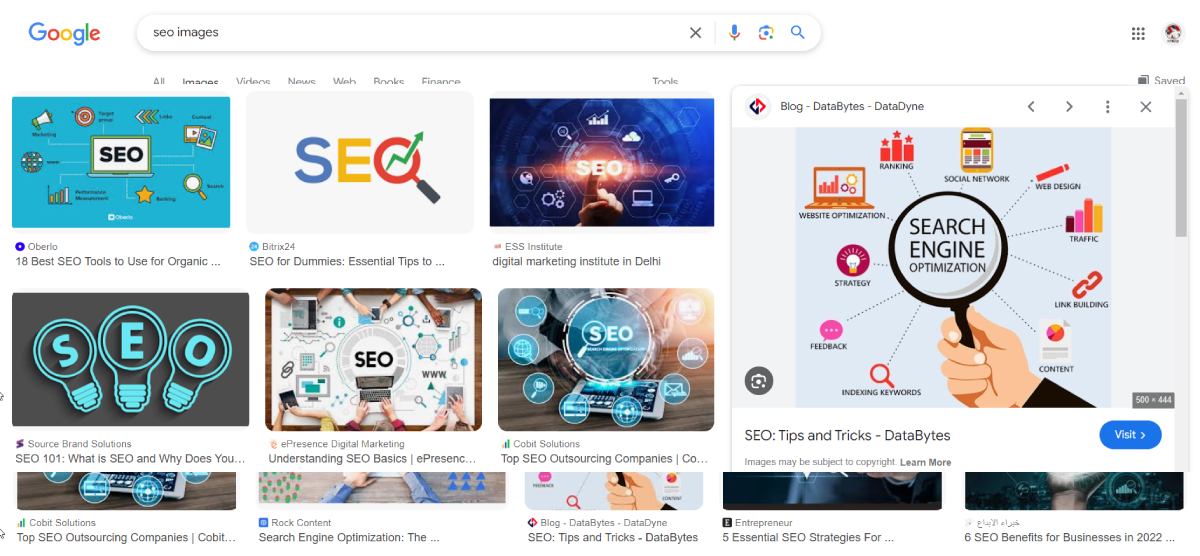Close the image preview panel
Viewport: 1200px width, 556px height.
tap(1145, 107)
